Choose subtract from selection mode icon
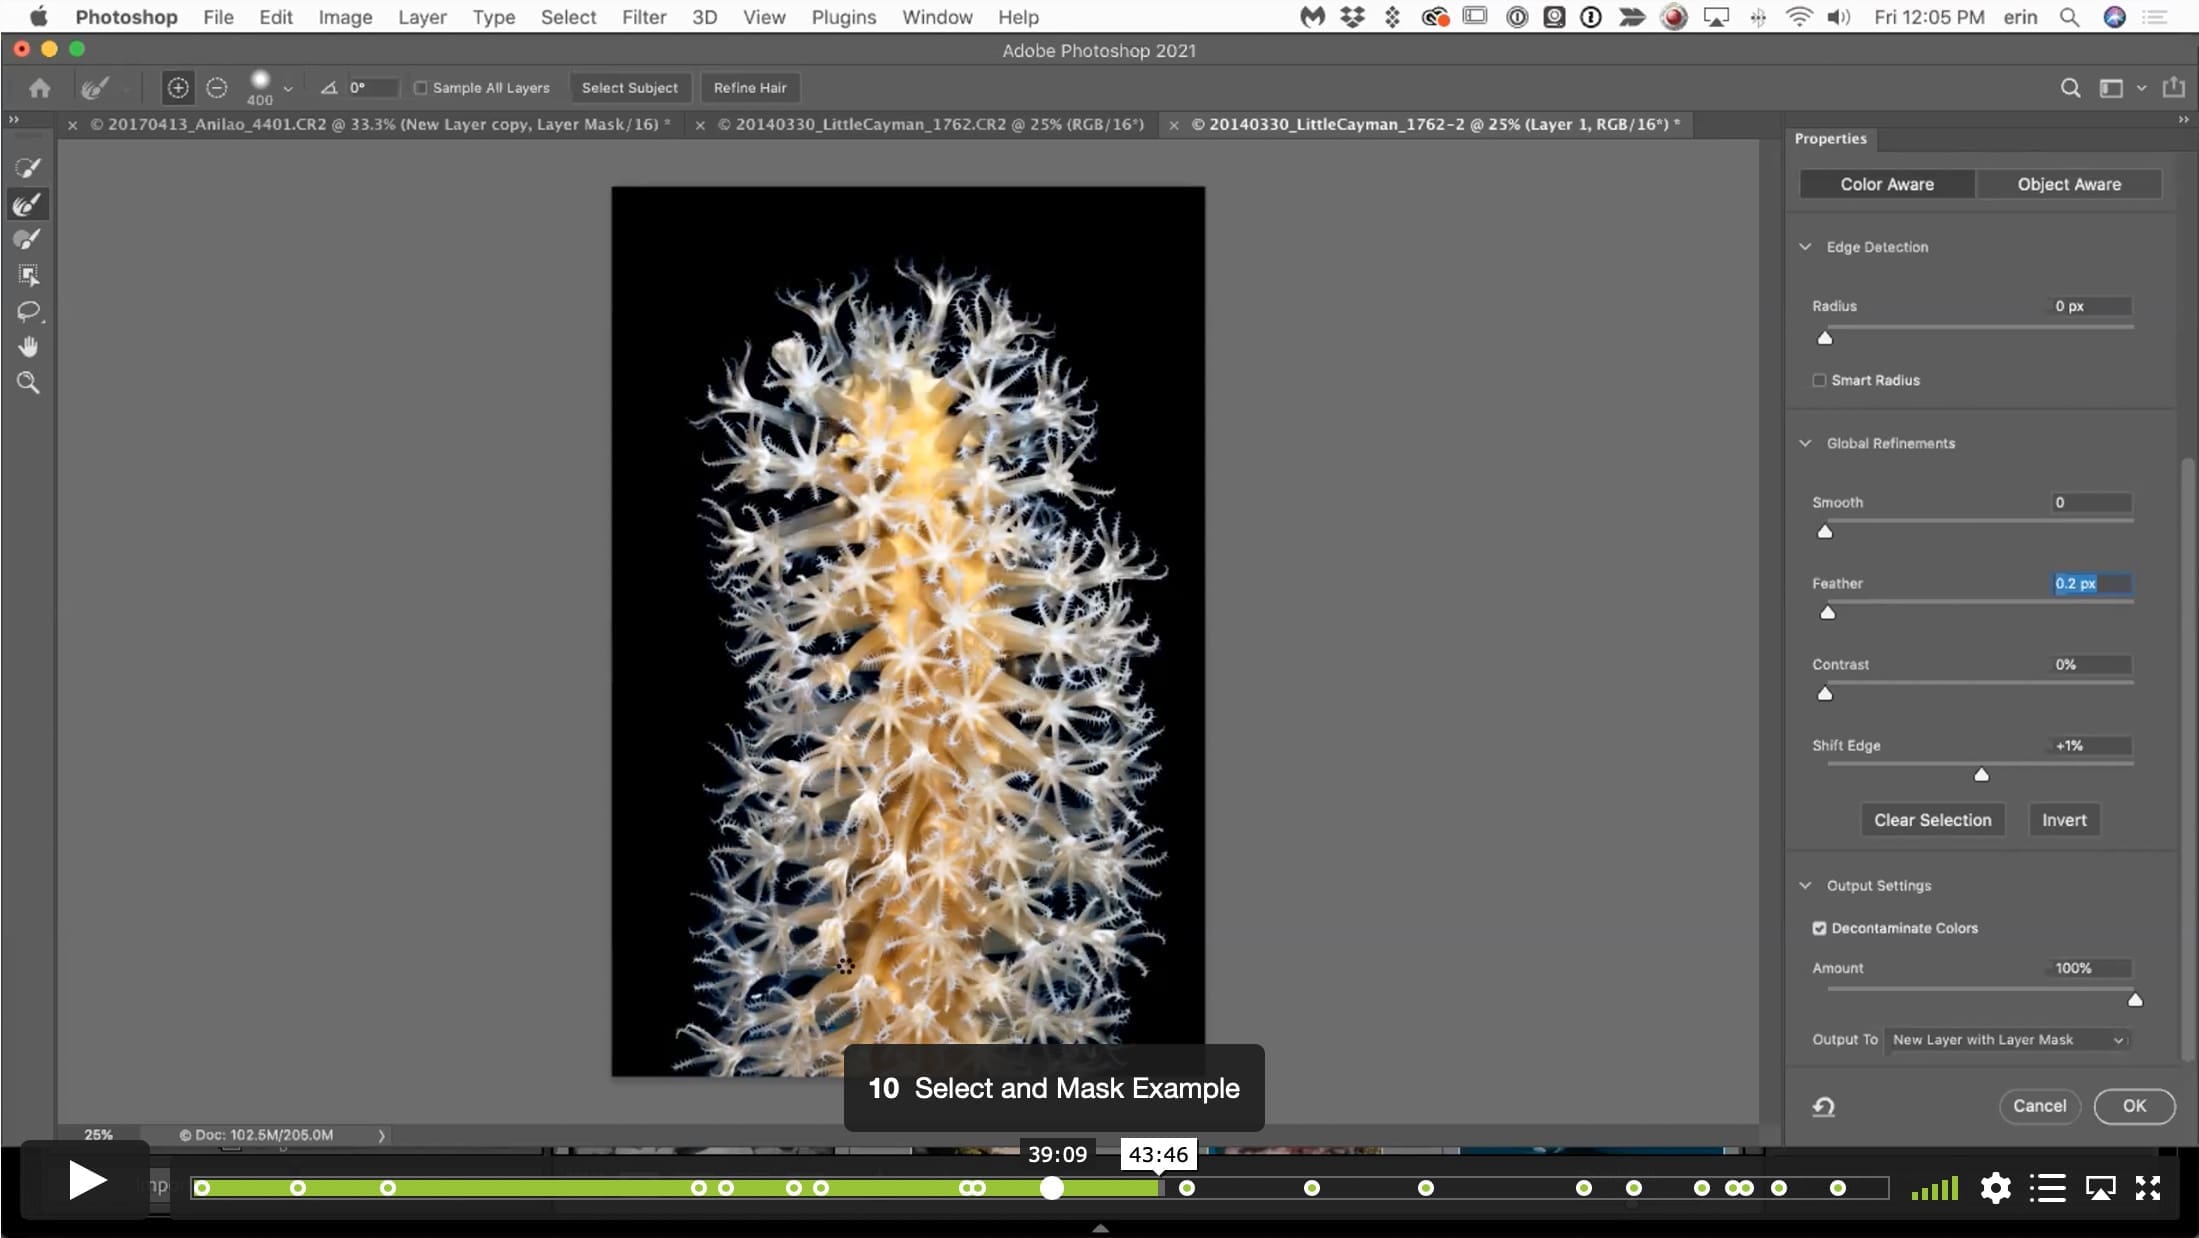Viewport: 2199px width, 1238px height. pyautogui.click(x=216, y=88)
